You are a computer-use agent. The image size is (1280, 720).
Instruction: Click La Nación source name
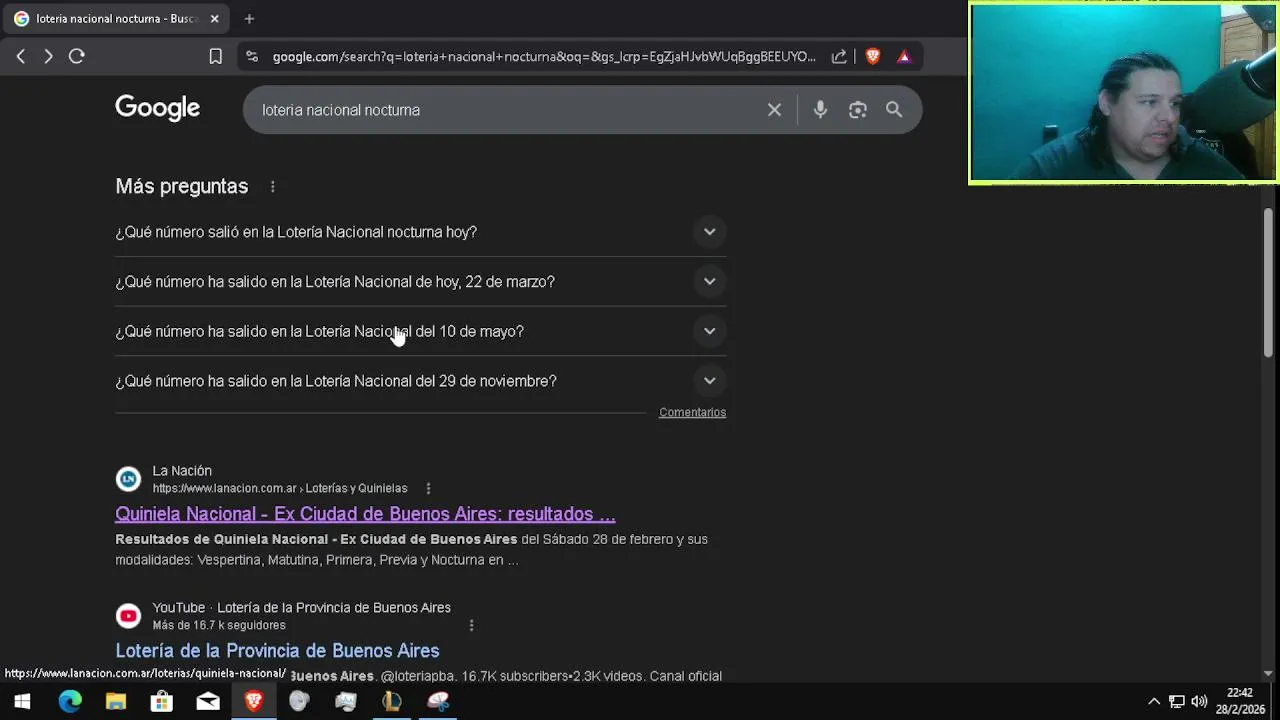click(x=182, y=471)
